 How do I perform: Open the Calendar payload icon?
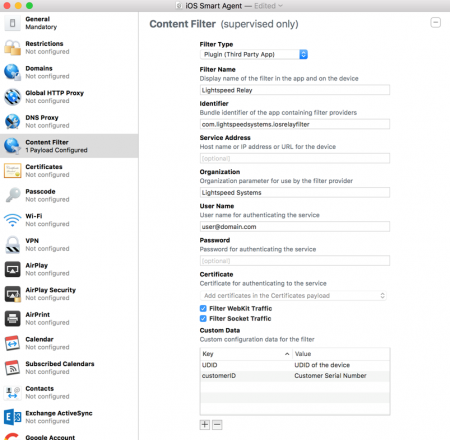tap(12, 343)
